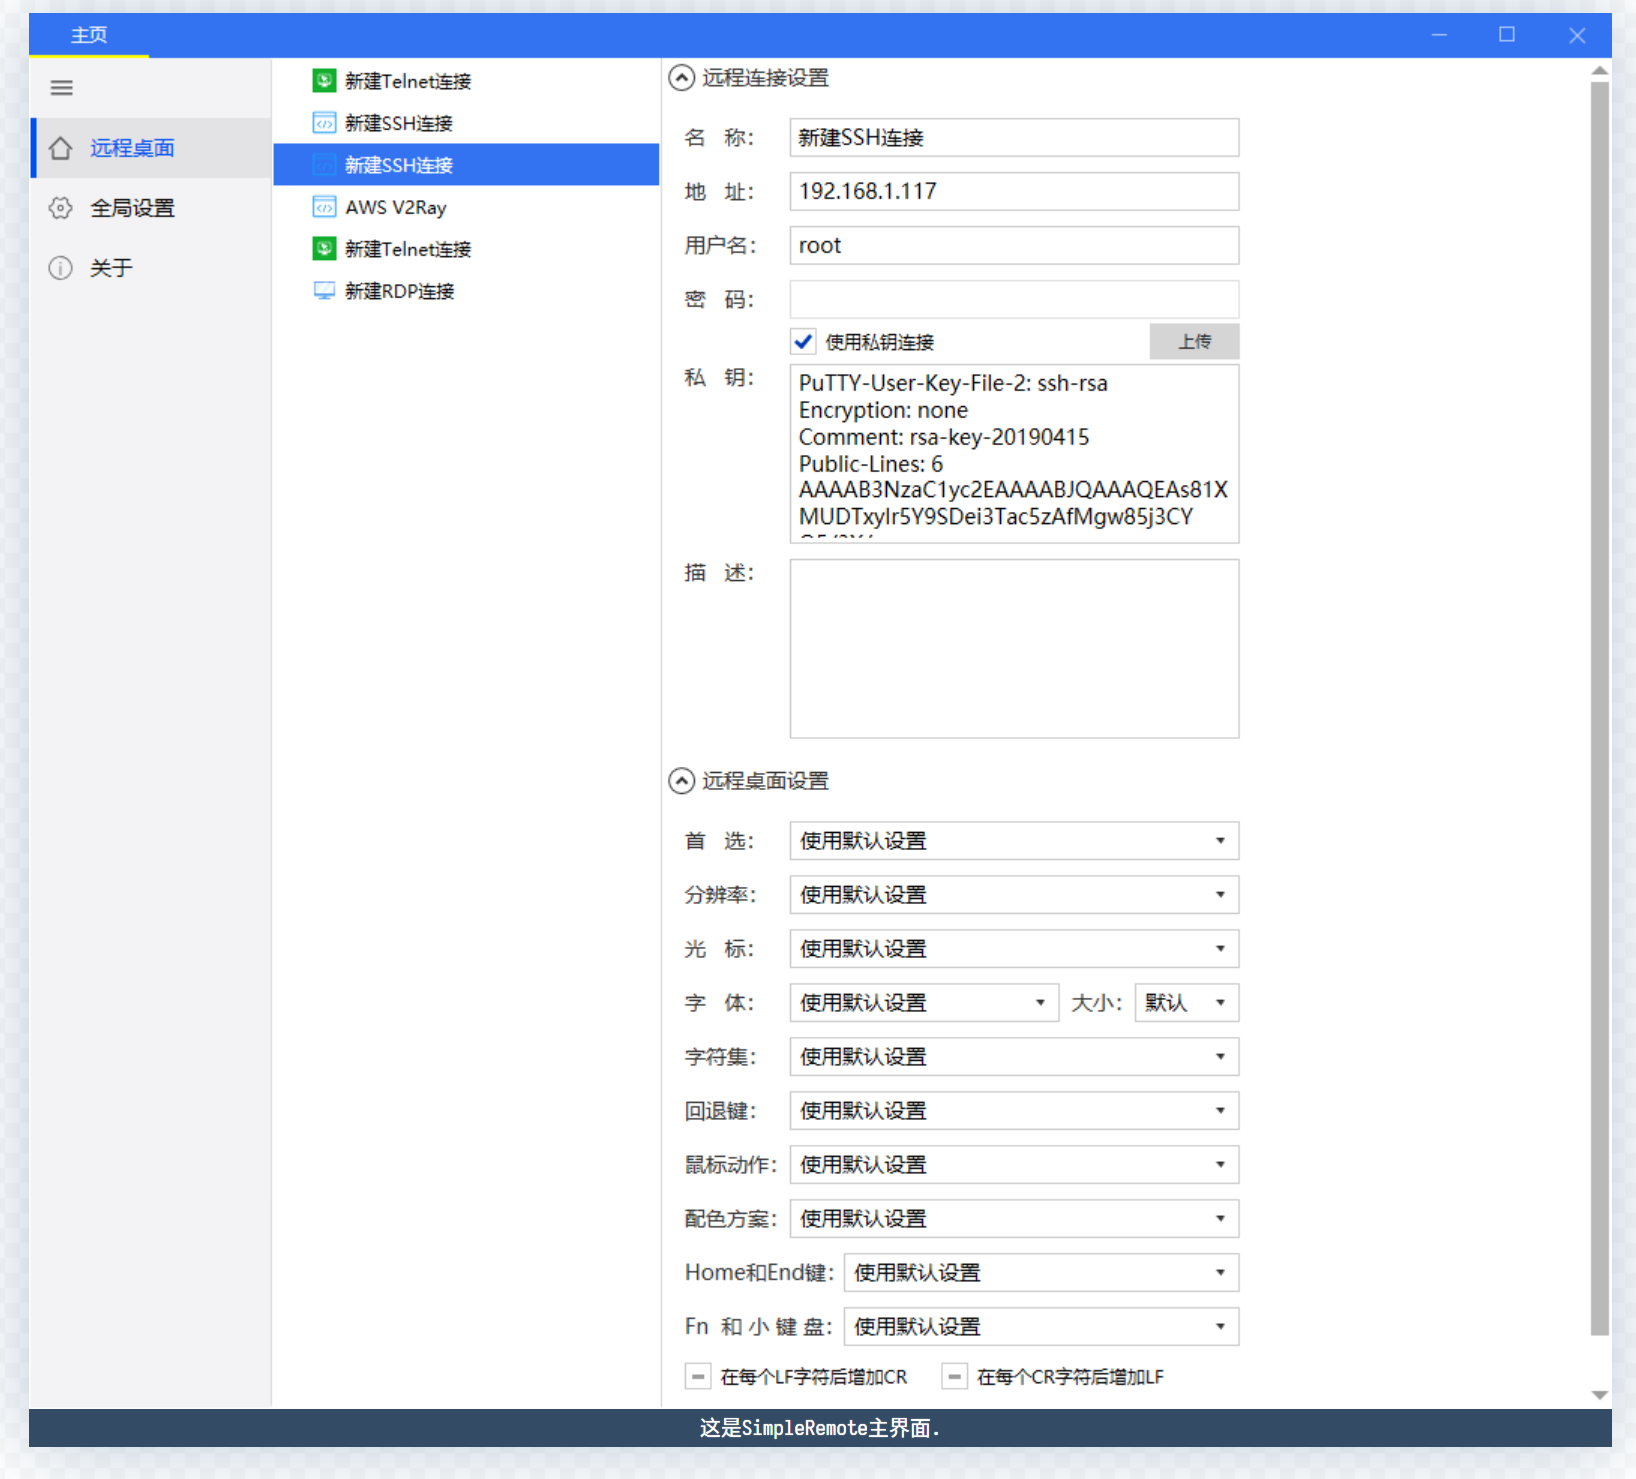This screenshot has height=1479, width=1636.
Task: Open the 全局设置 menu item
Action: click(132, 208)
